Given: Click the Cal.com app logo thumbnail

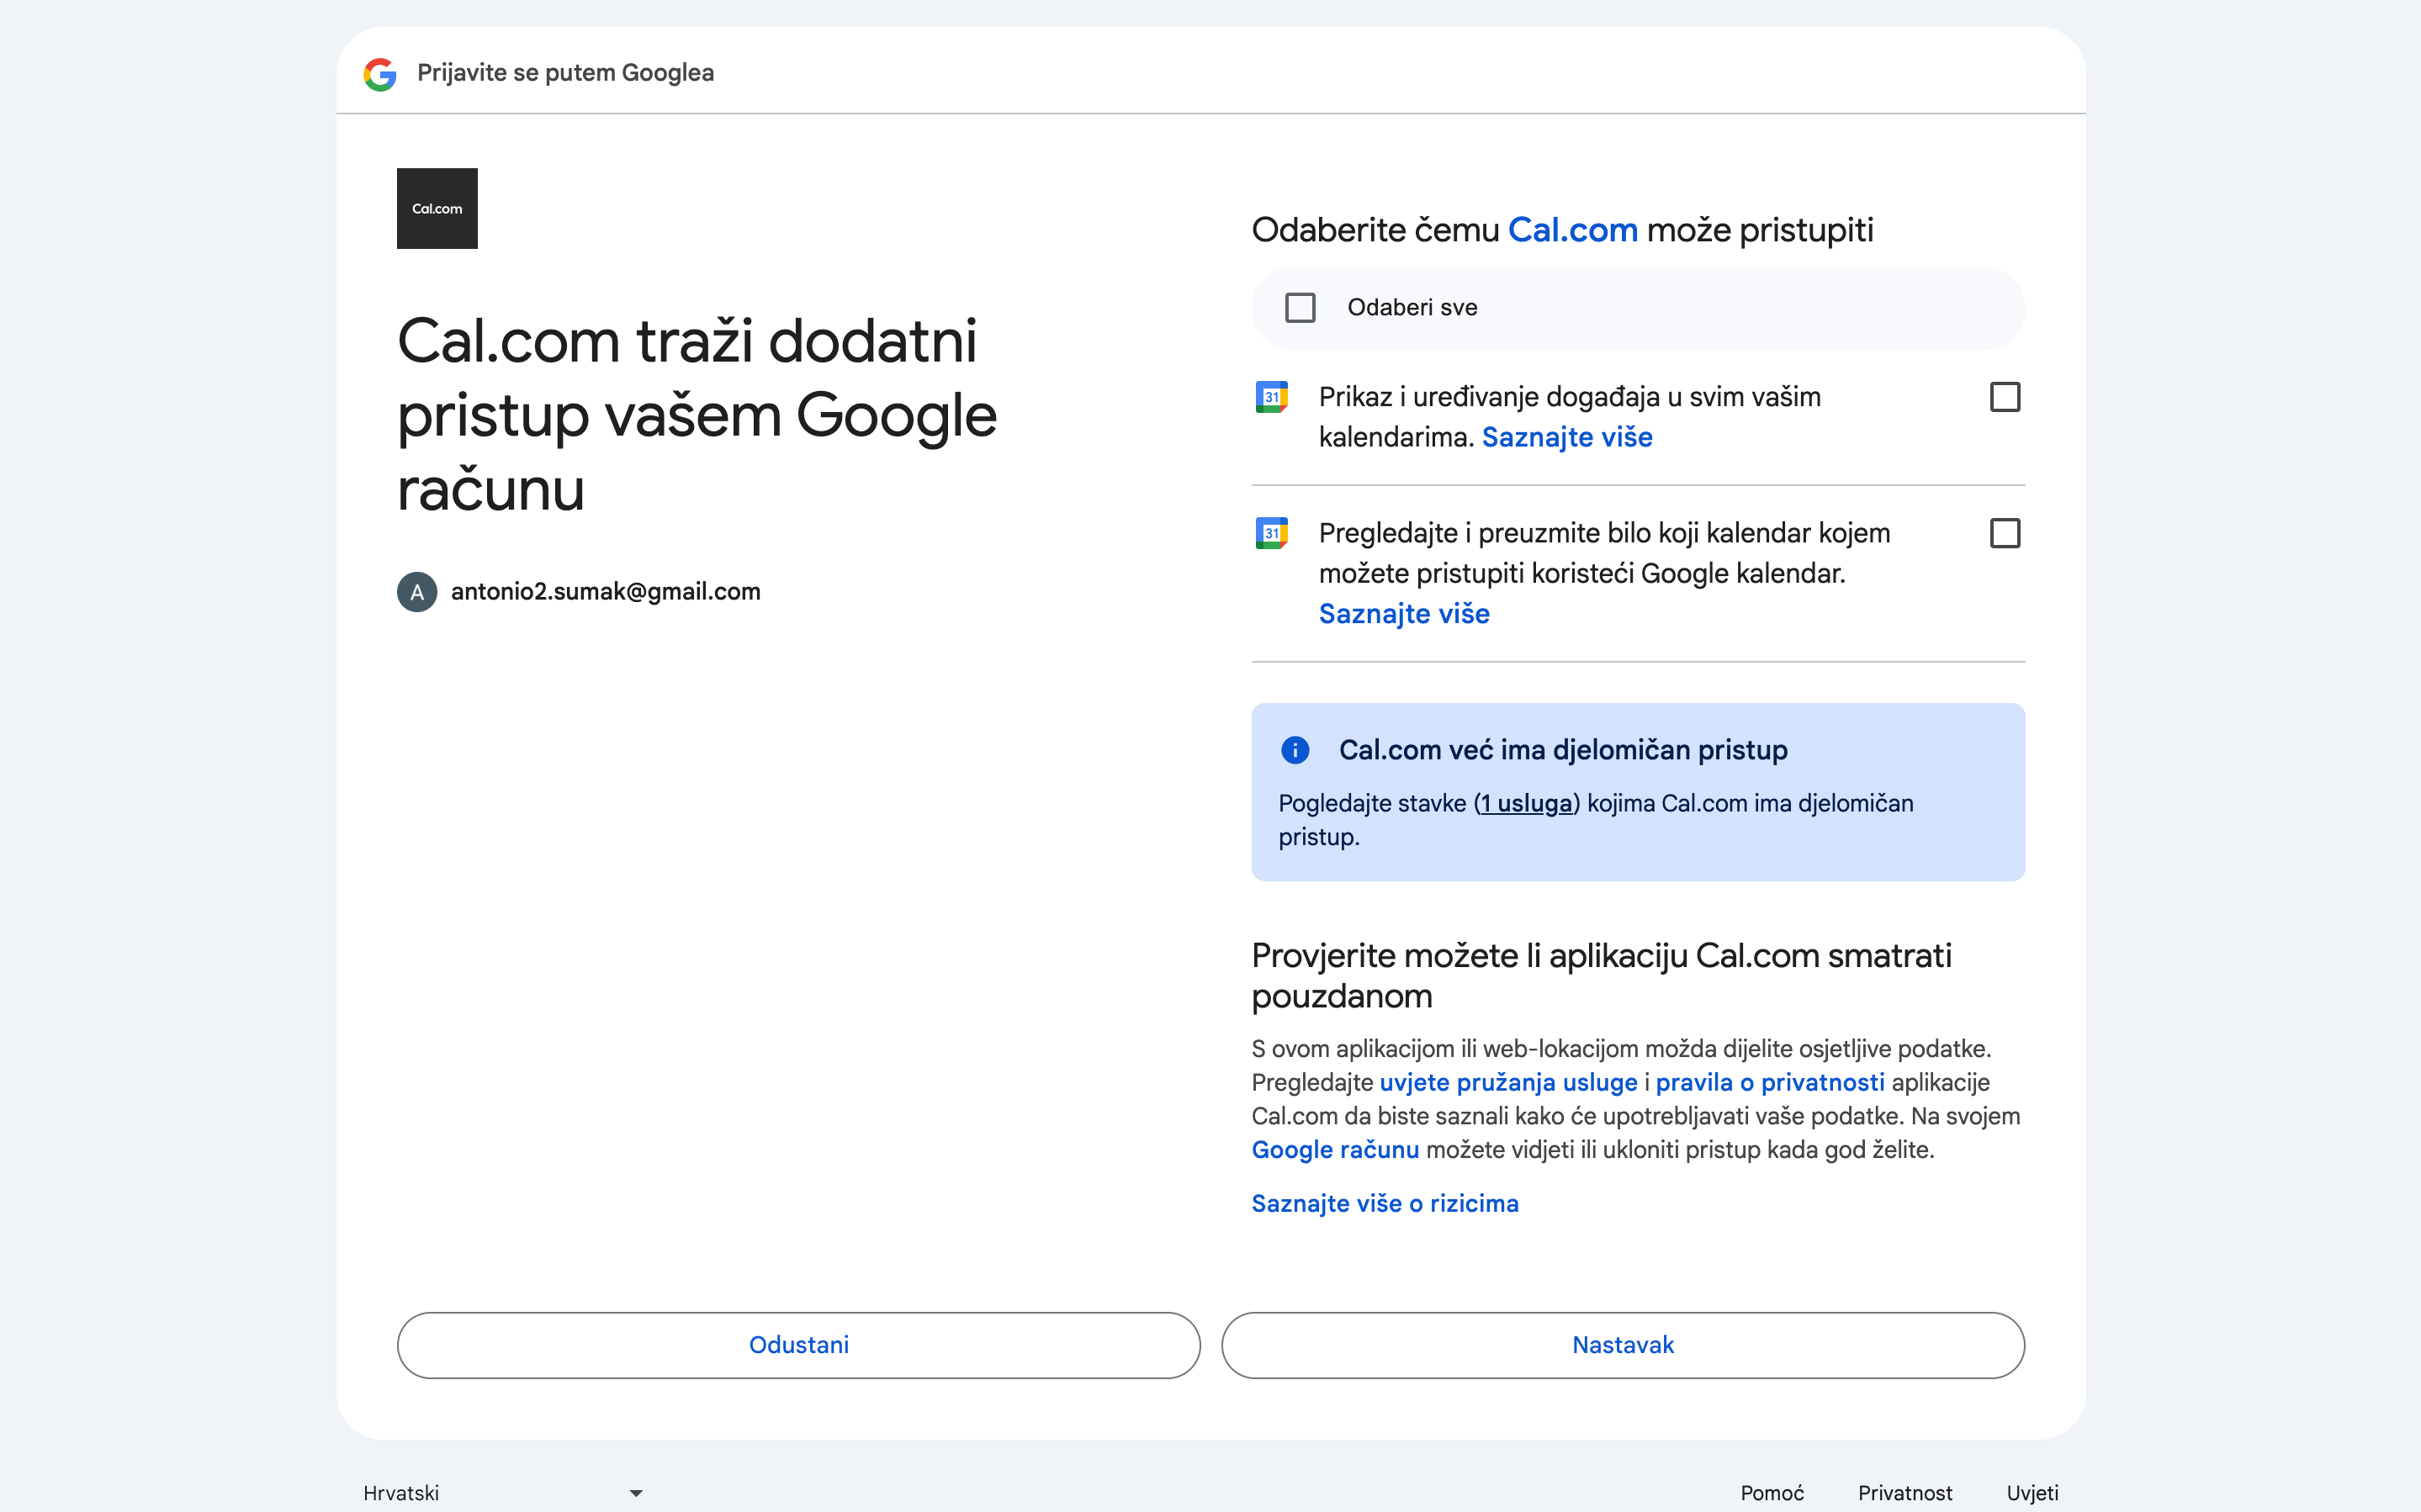Looking at the screenshot, I should 437,208.
